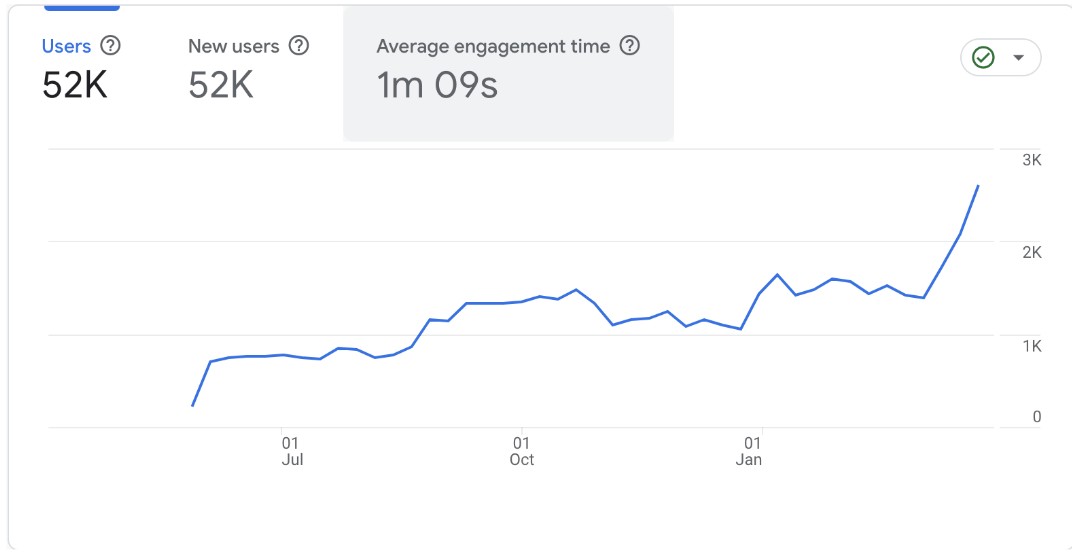Select the Average engagement time tab
This screenshot has height=550, width=1072.
(x=509, y=74)
